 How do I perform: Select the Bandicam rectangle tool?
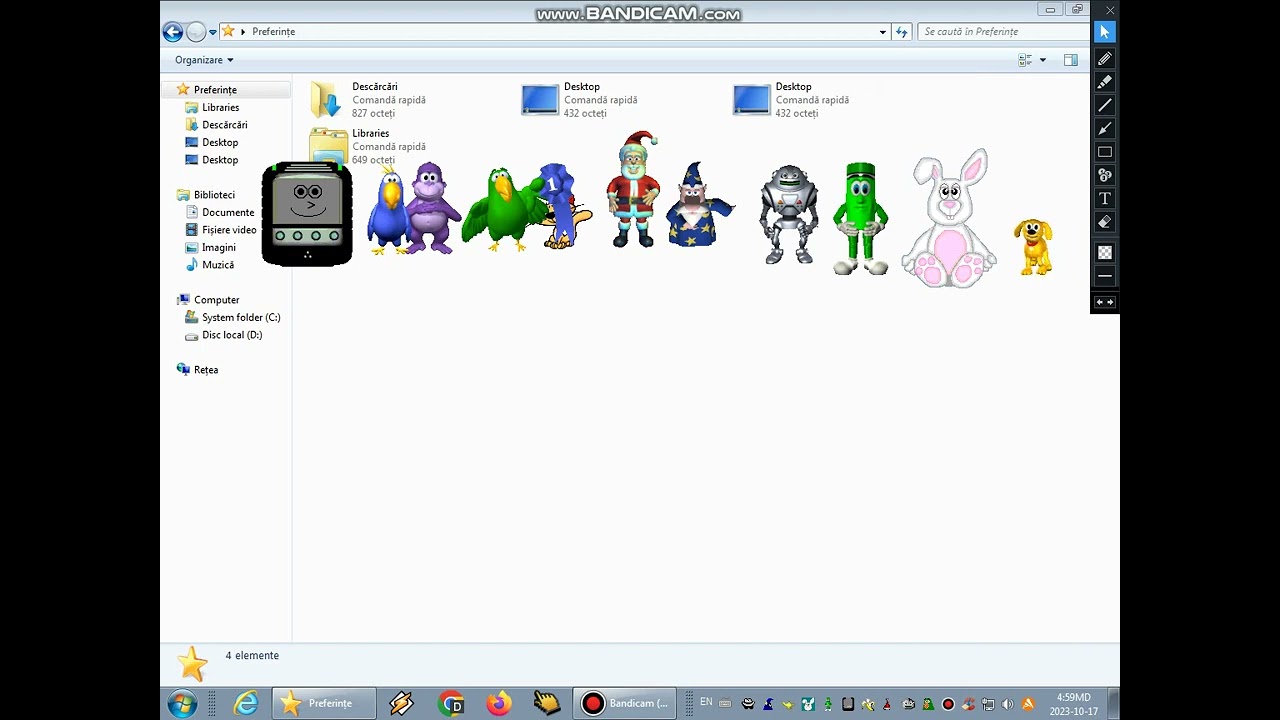pyautogui.click(x=1104, y=152)
